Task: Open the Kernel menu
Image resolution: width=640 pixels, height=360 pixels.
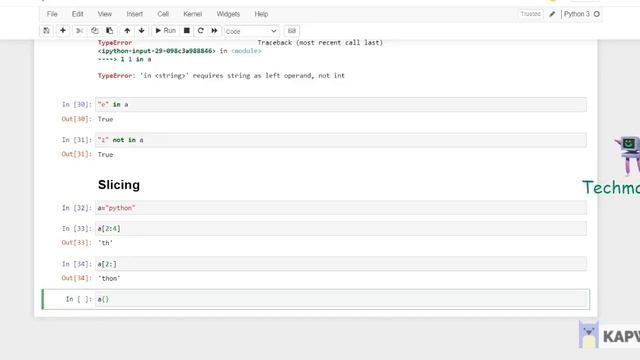Action: tap(193, 14)
